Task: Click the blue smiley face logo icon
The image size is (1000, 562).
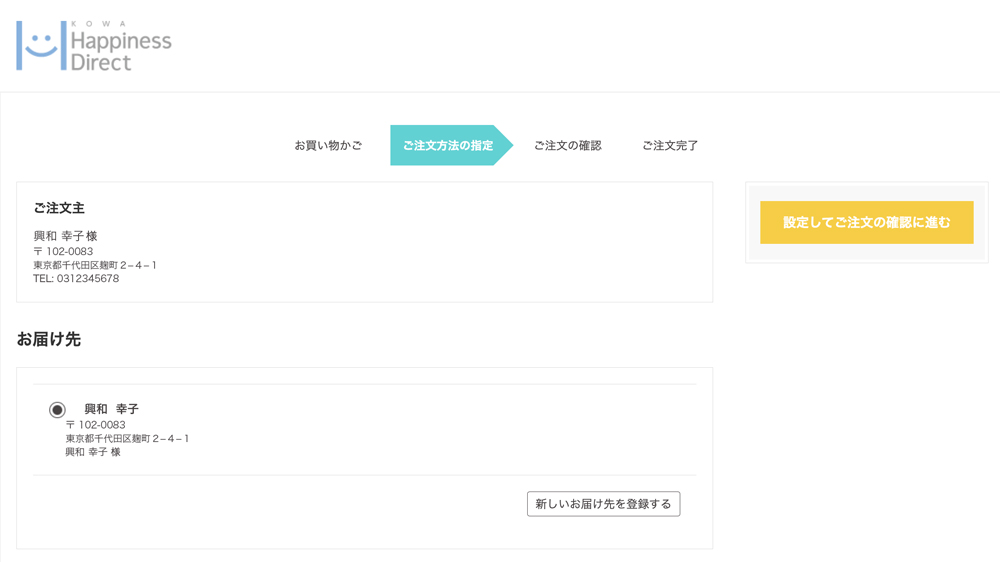Action: (41, 46)
